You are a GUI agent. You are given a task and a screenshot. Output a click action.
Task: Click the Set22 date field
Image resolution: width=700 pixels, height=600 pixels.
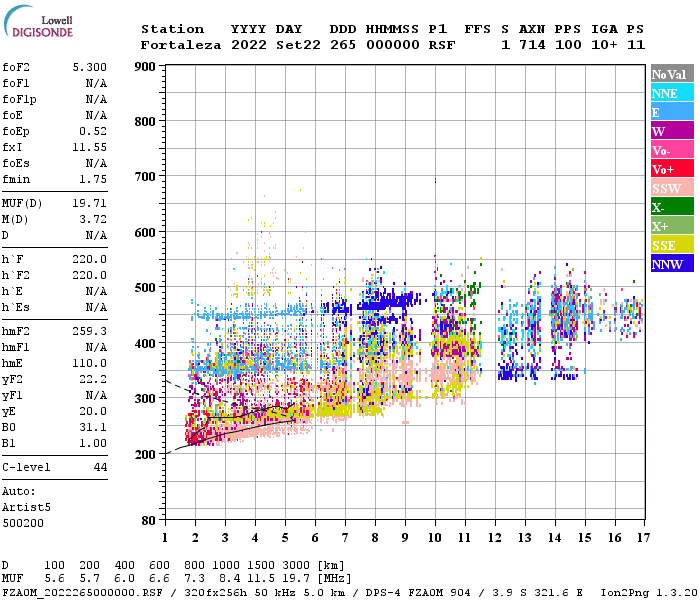[x=298, y=45]
